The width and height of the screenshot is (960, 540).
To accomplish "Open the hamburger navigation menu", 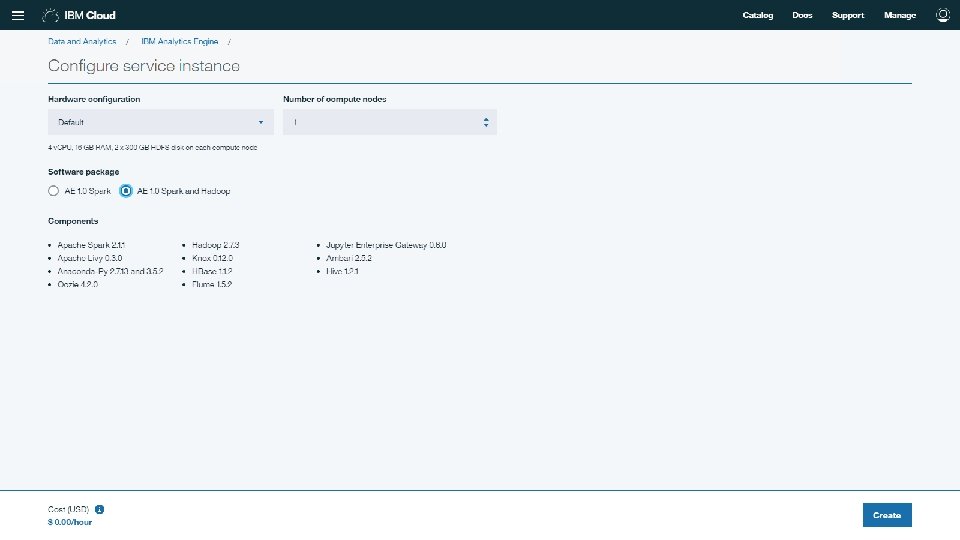I will [18, 15].
